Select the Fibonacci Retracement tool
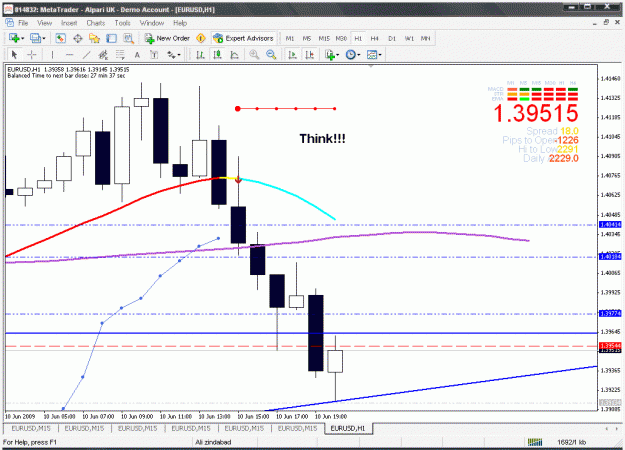The width and height of the screenshot is (625, 450). pos(120,55)
